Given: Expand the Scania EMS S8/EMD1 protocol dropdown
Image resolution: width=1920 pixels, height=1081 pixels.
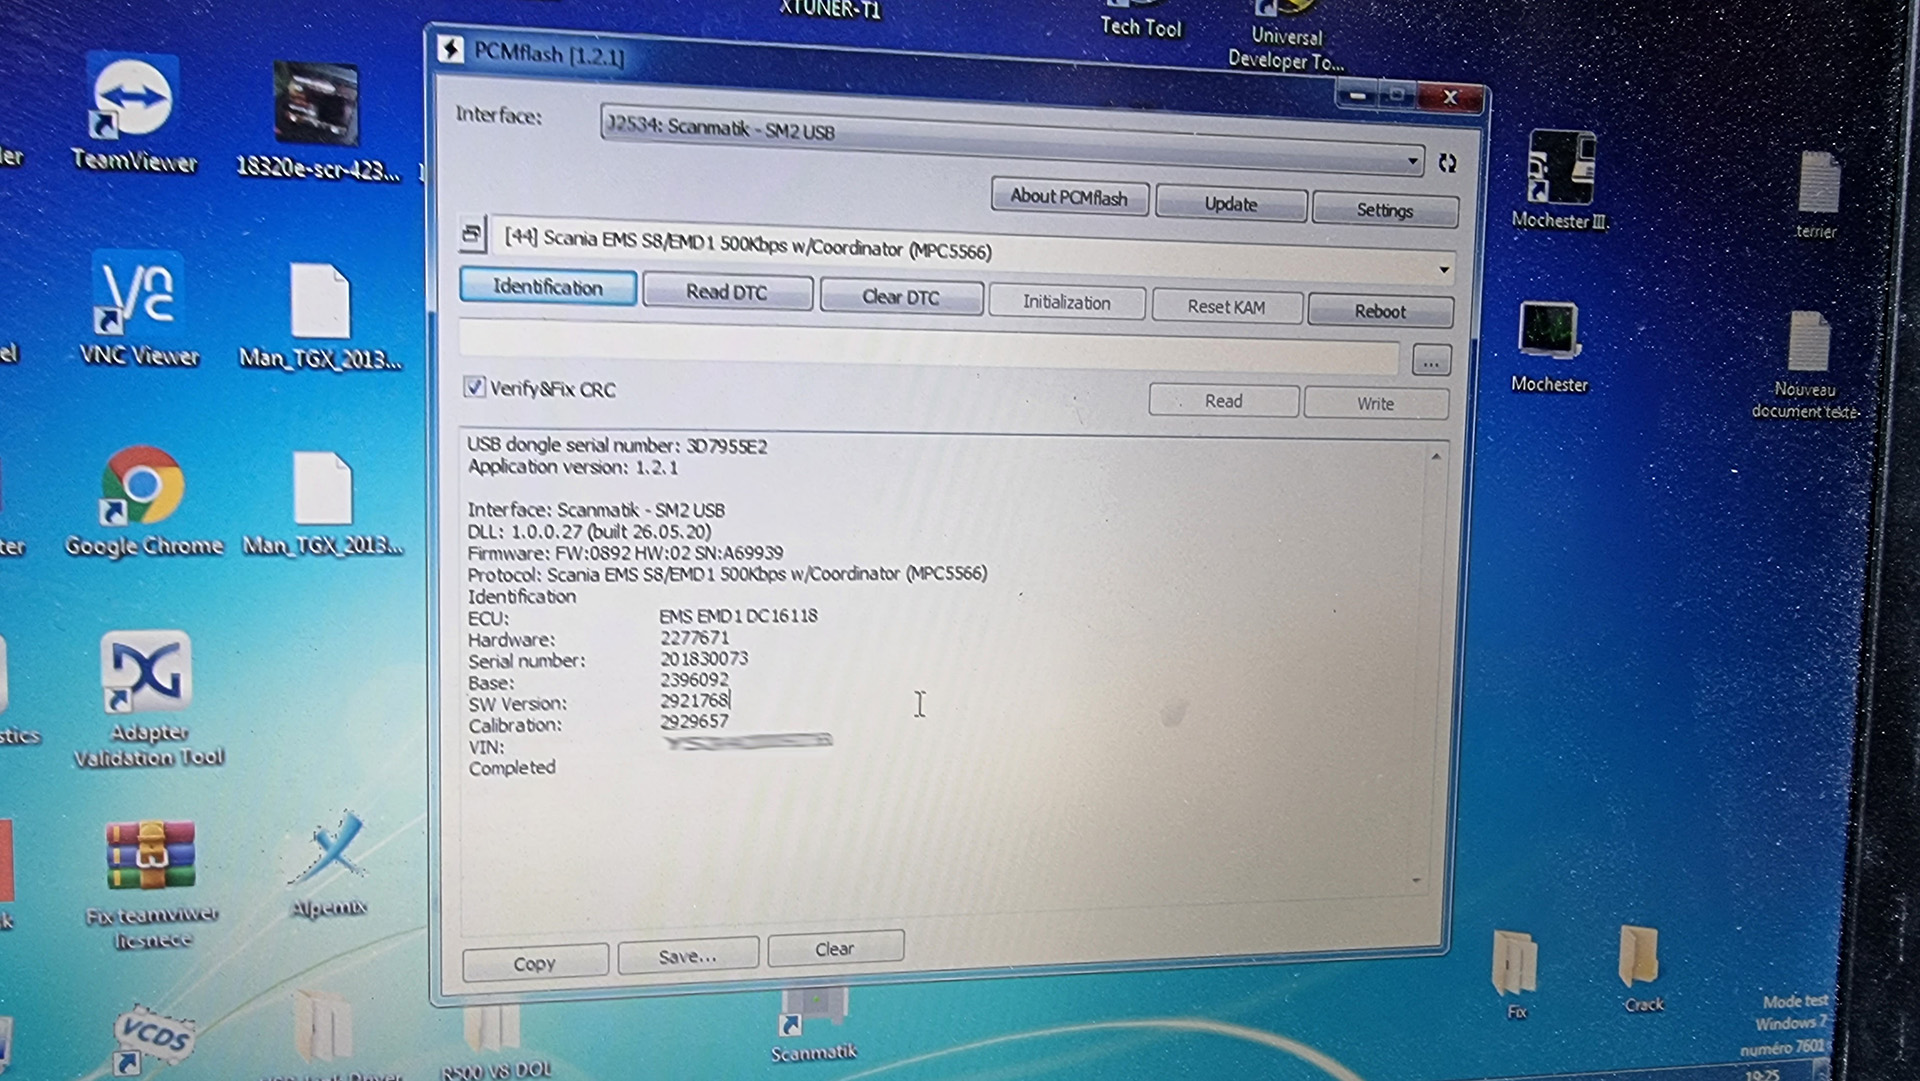Looking at the screenshot, I should click(1443, 269).
